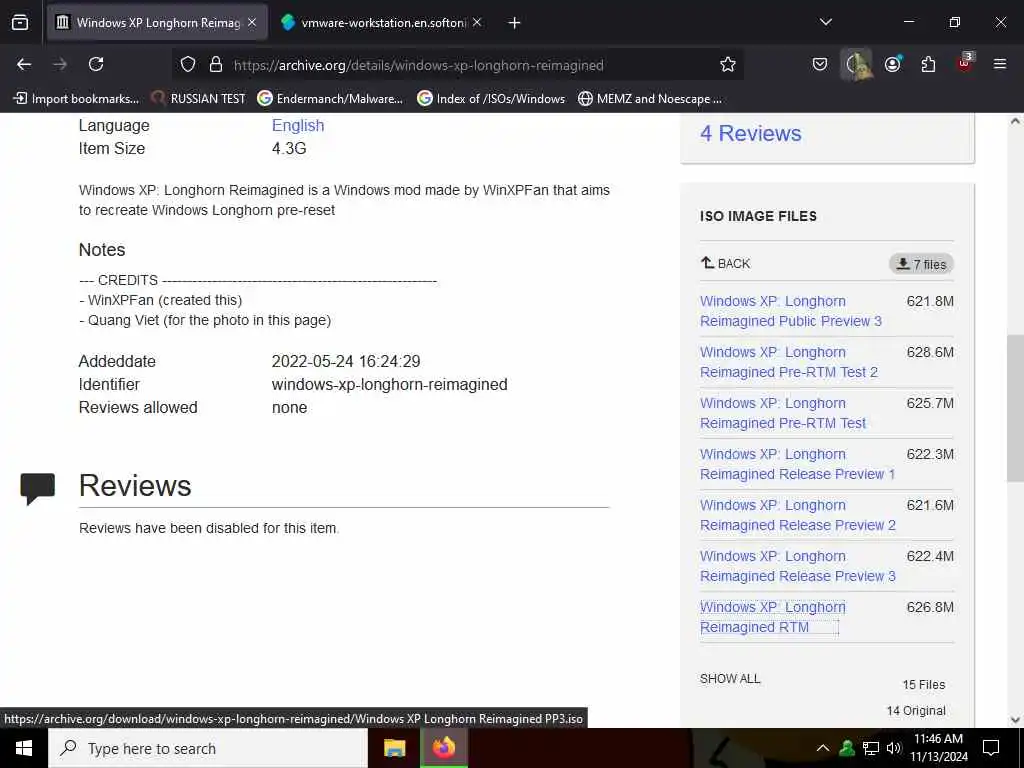Download Longhorn Reimagined Public Preview 3 ISO
The width and height of the screenshot is (1024, 768).
pyautogui.click(x=790, y=311)
